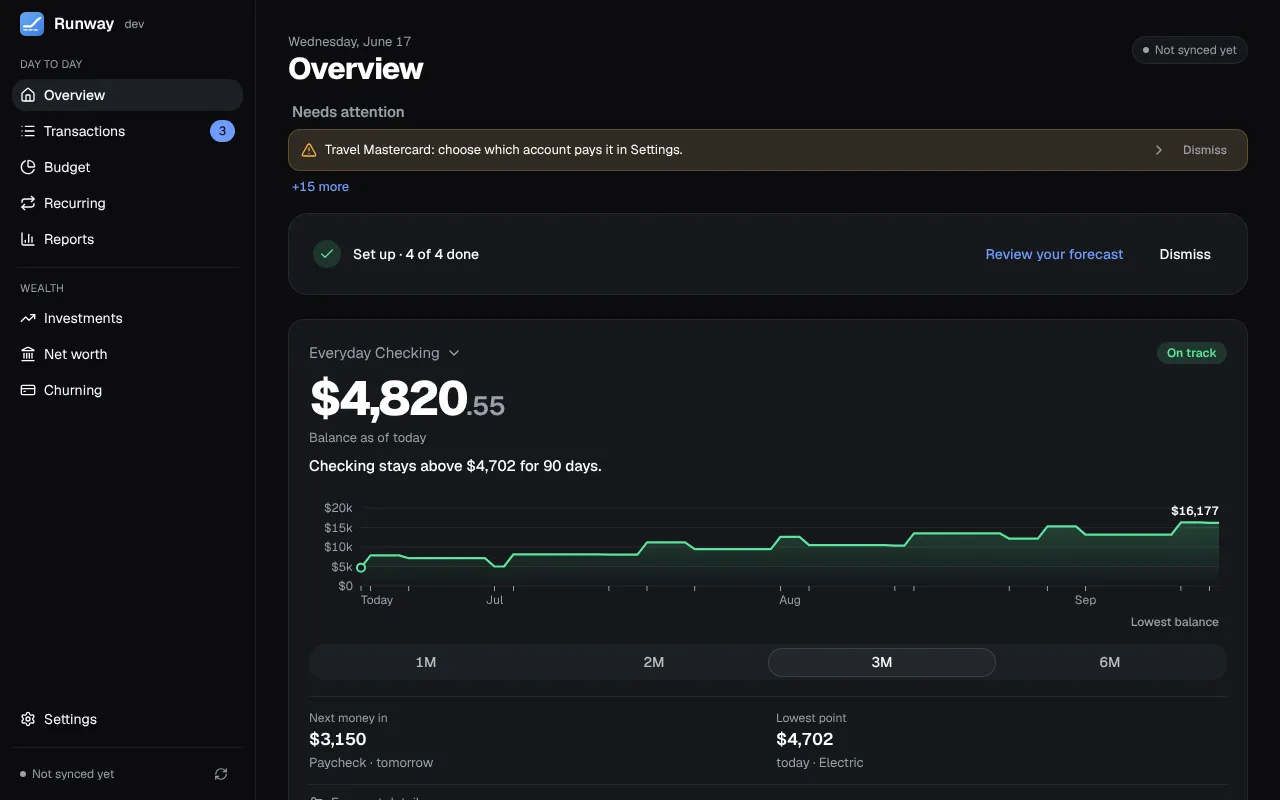Viewport: 1280px width, 800px height.
Task: Click the Today marker point on the chart
Action: coord(361,568)
